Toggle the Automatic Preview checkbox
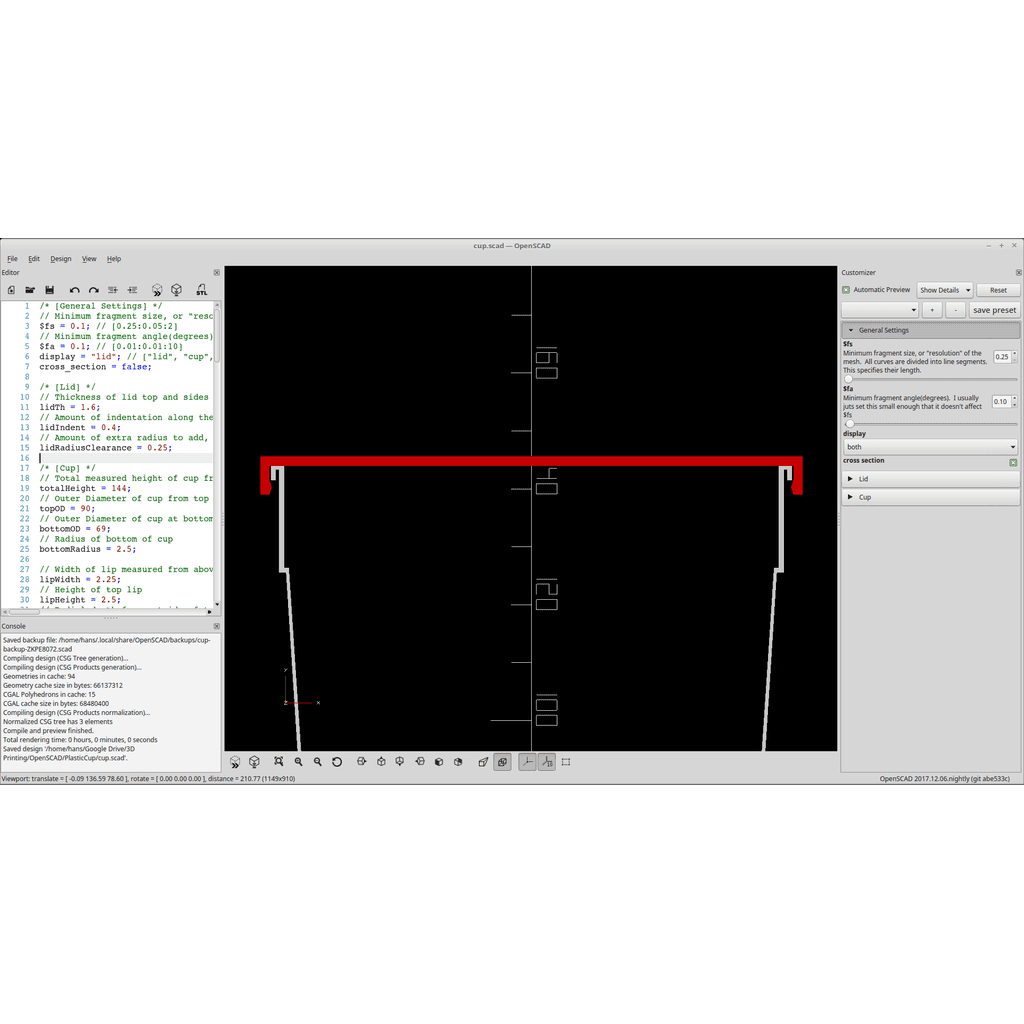 (x=846, y=290)
